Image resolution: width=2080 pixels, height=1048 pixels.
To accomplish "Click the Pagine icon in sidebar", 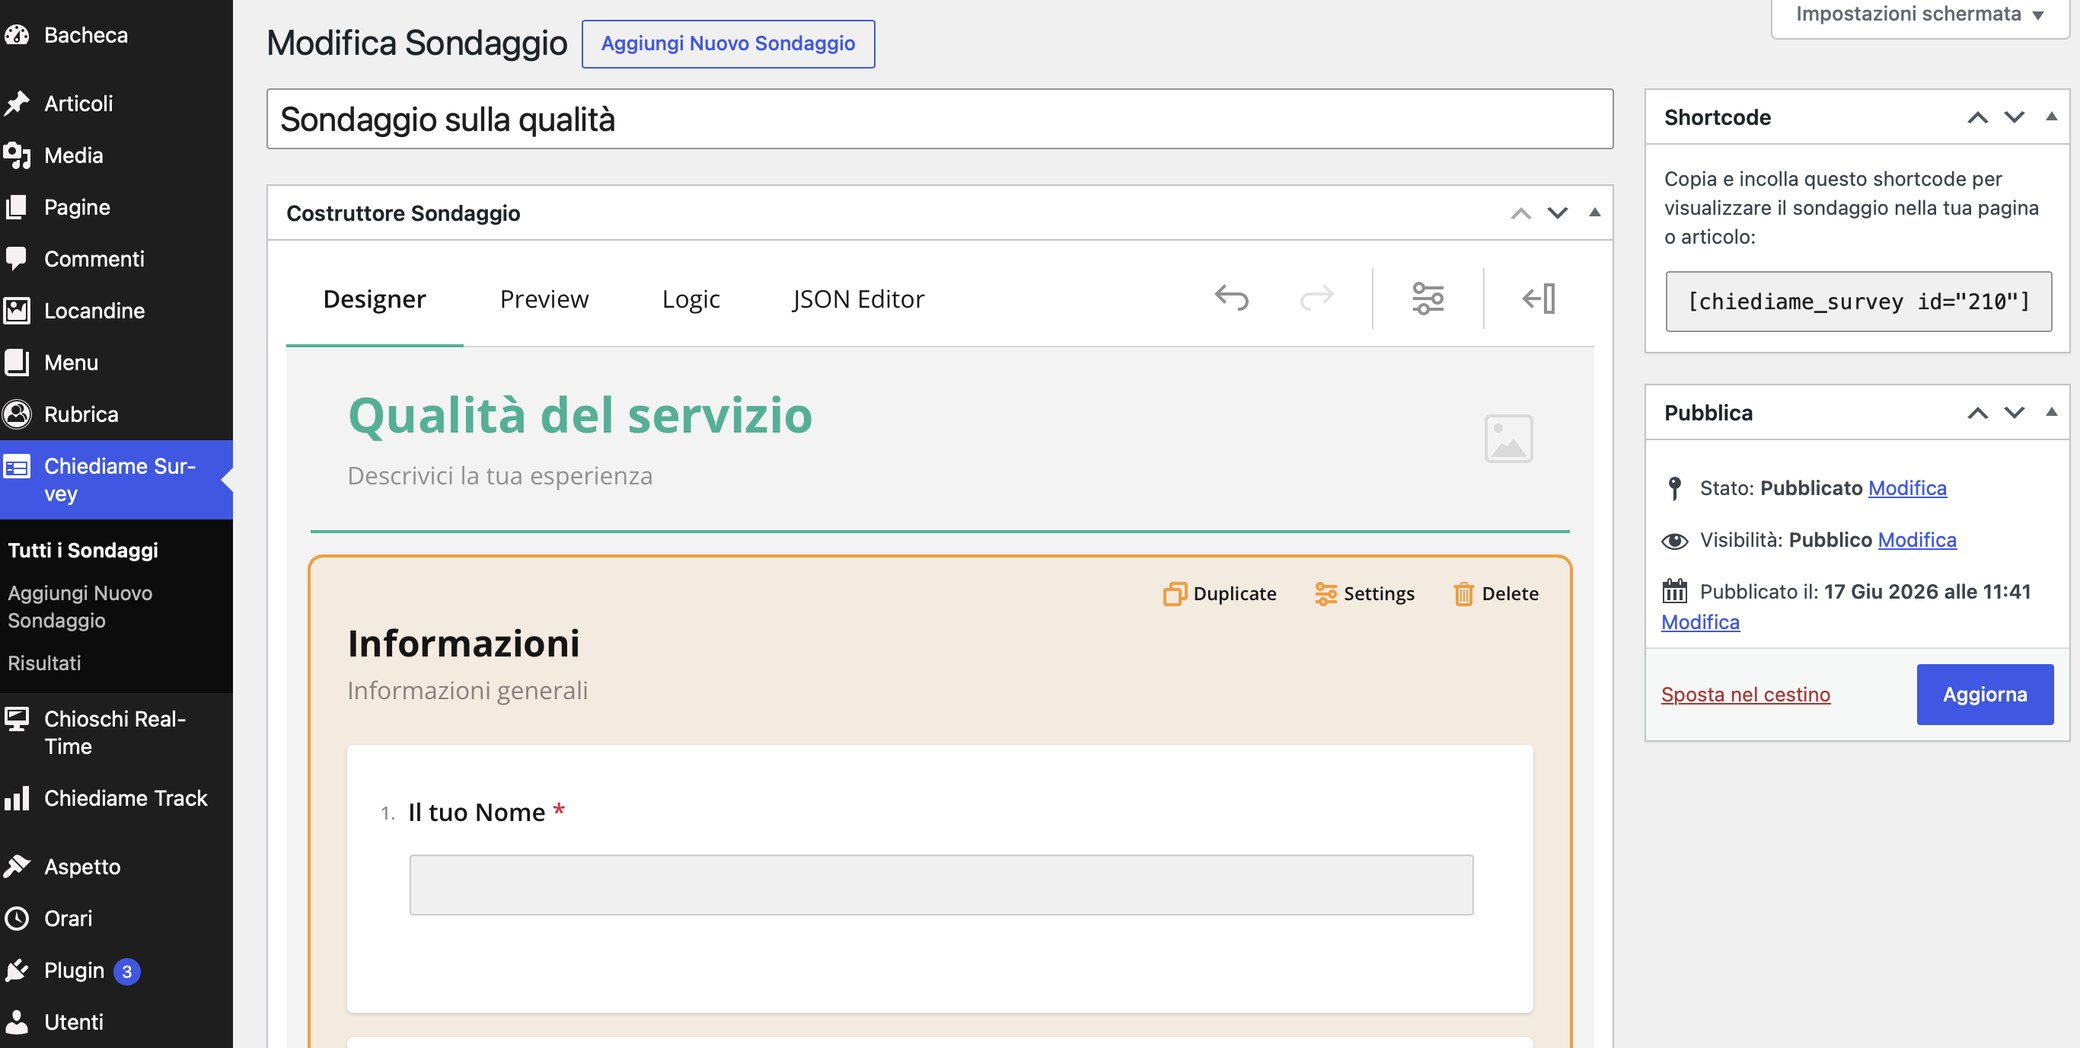I will pos(17,207).
